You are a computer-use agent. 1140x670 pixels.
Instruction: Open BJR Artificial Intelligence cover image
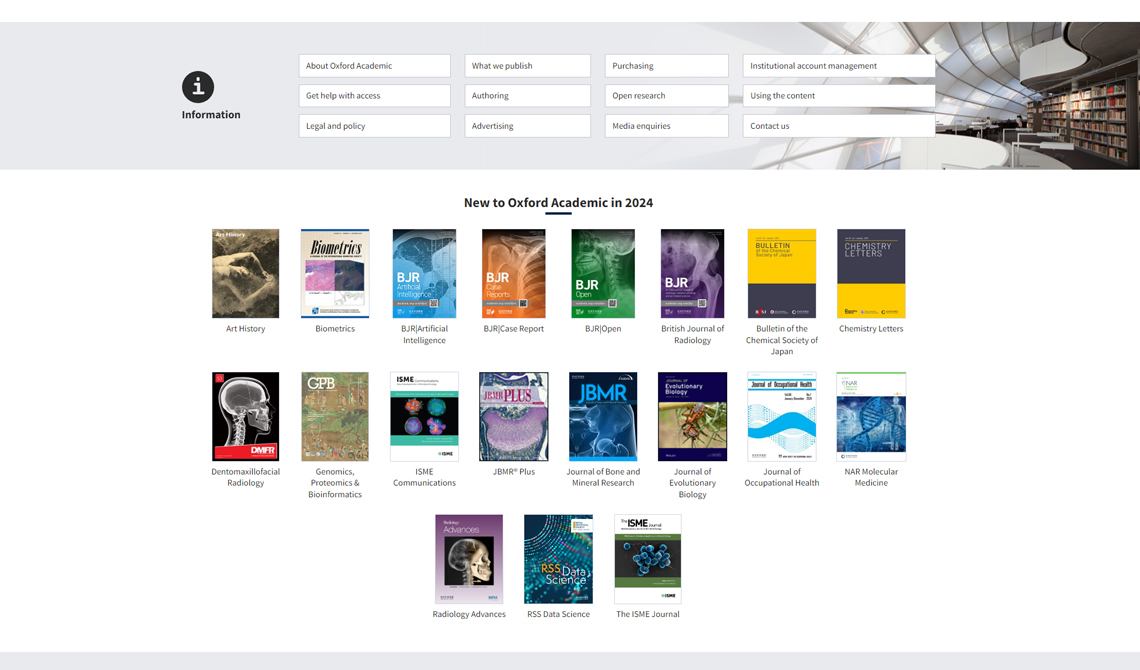coord(425,273)
